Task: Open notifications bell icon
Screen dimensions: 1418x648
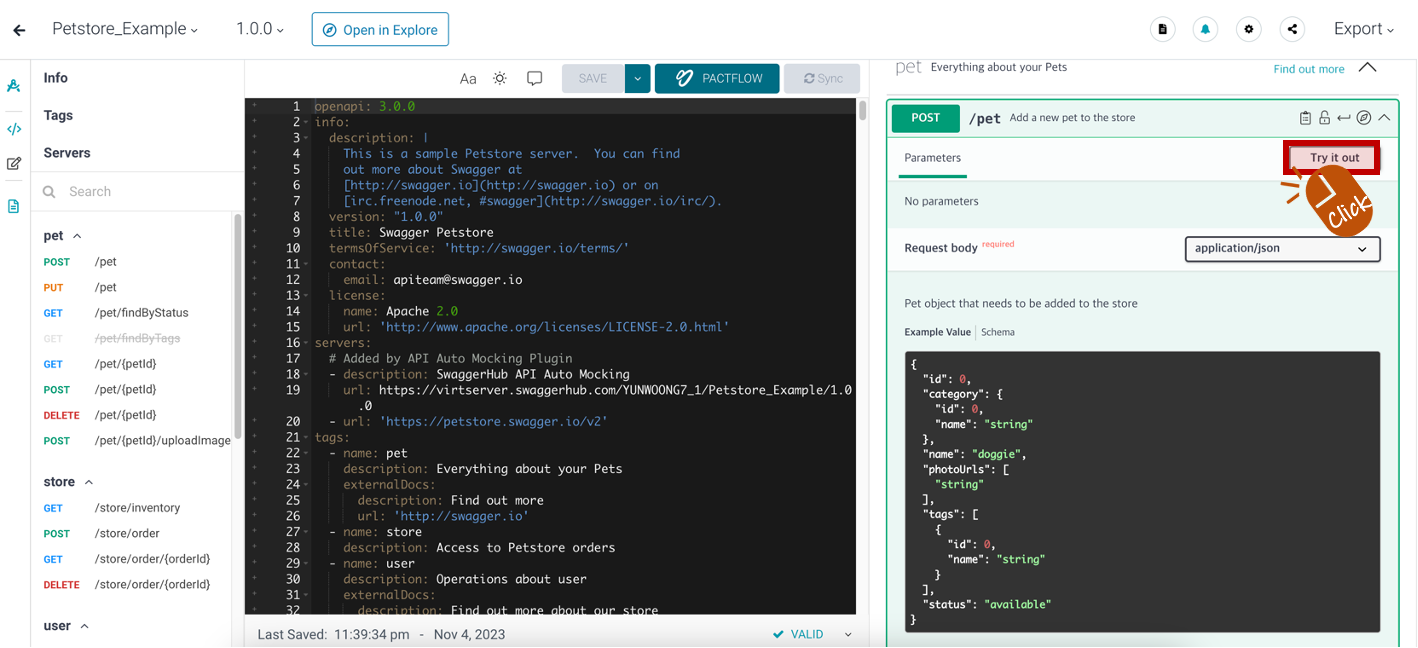Action: [x=1205, y=29]
